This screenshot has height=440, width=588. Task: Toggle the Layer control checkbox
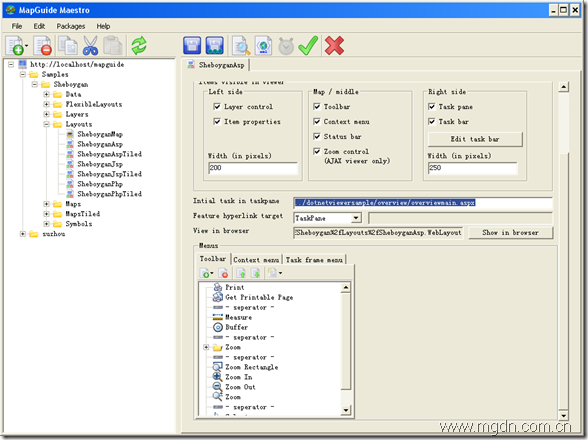[217, 107]
